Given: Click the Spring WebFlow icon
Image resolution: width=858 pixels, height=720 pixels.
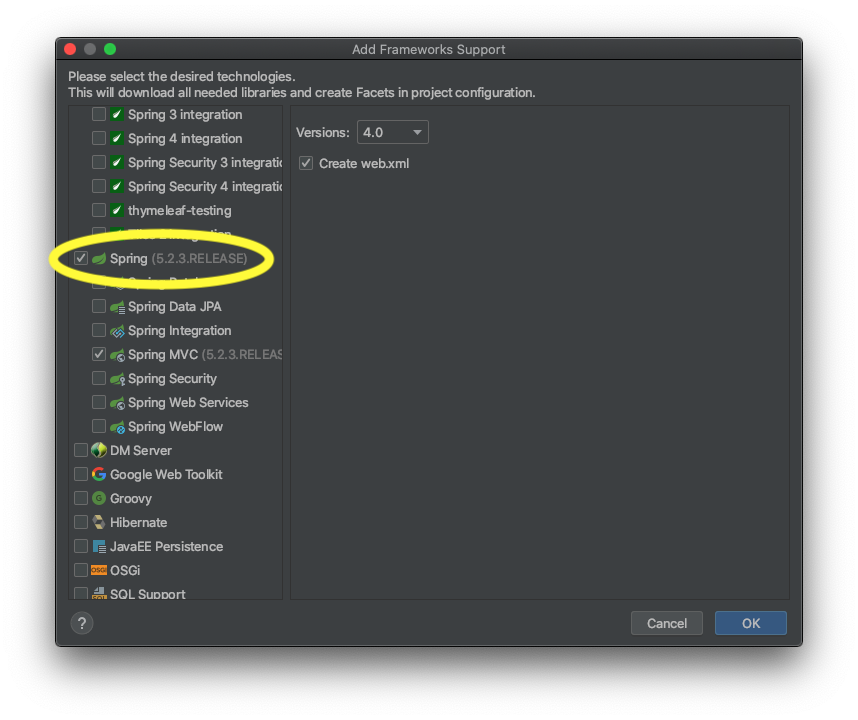Looking at the screenshot, I should point(117,427).
